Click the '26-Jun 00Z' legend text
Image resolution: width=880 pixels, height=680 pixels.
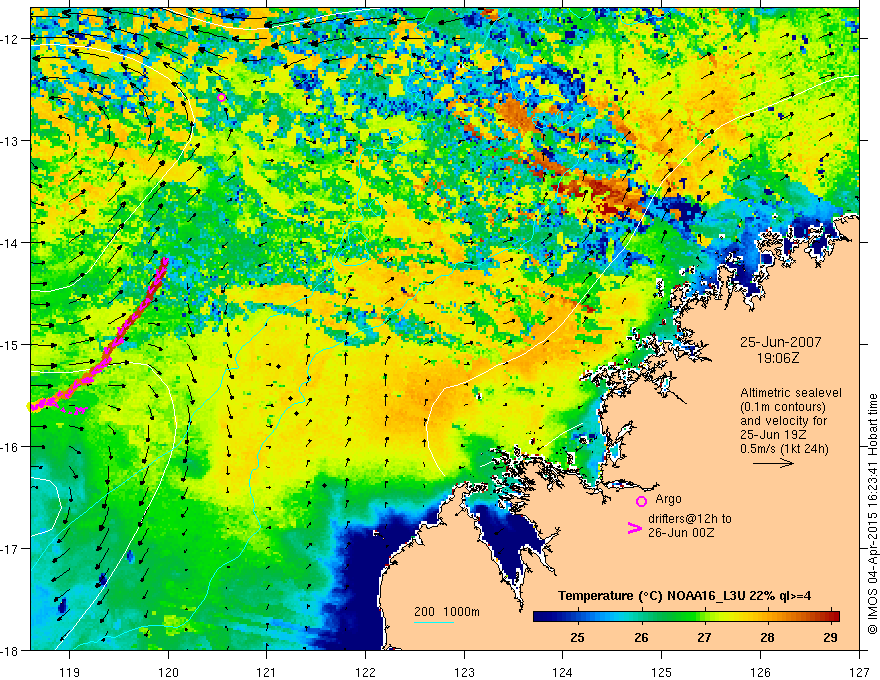(681, 533)
